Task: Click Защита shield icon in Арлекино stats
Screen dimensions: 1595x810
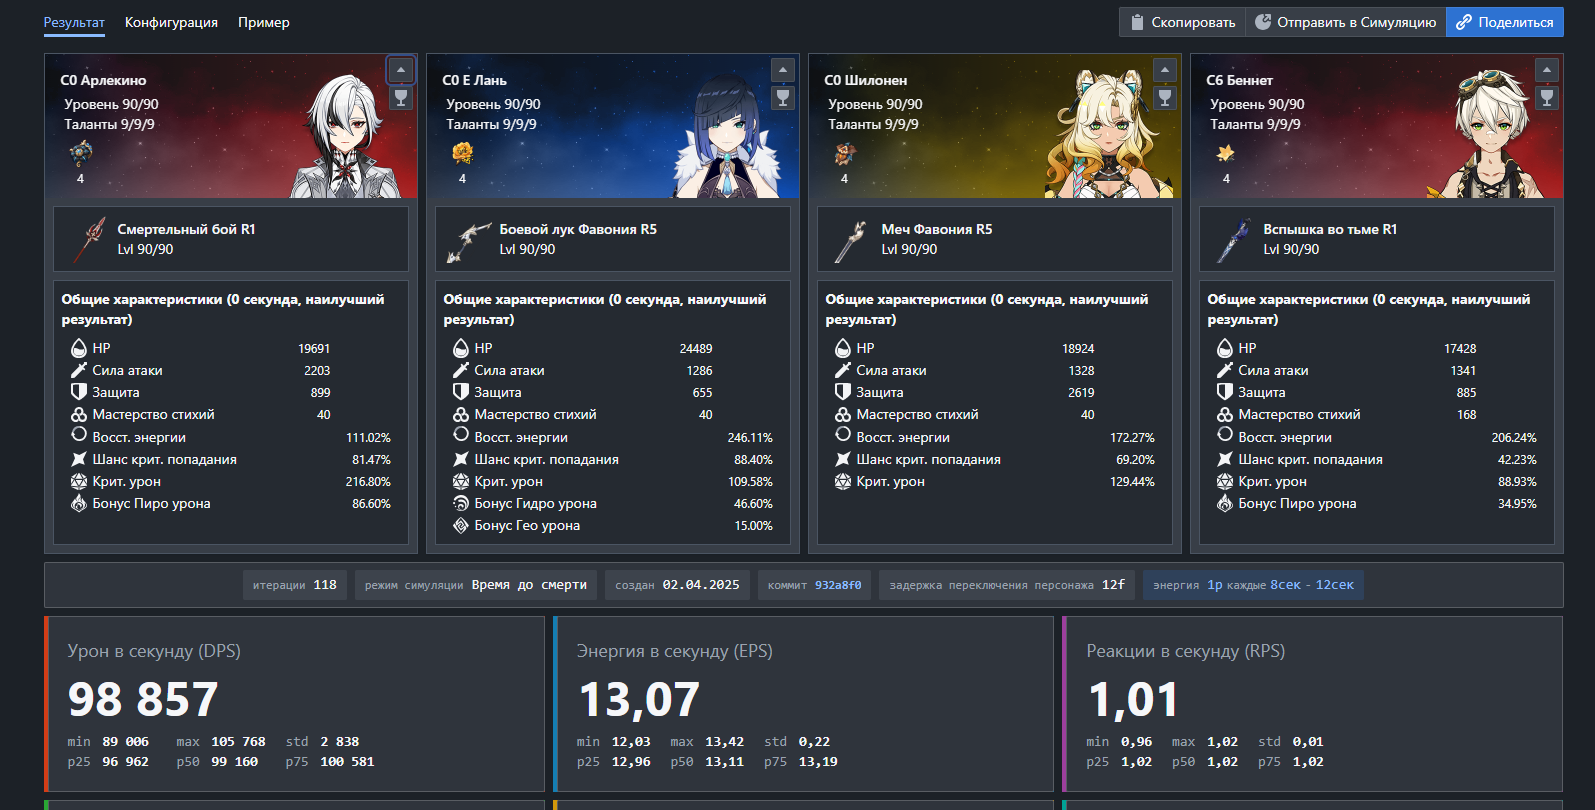Action: click(x=79, y=392)
